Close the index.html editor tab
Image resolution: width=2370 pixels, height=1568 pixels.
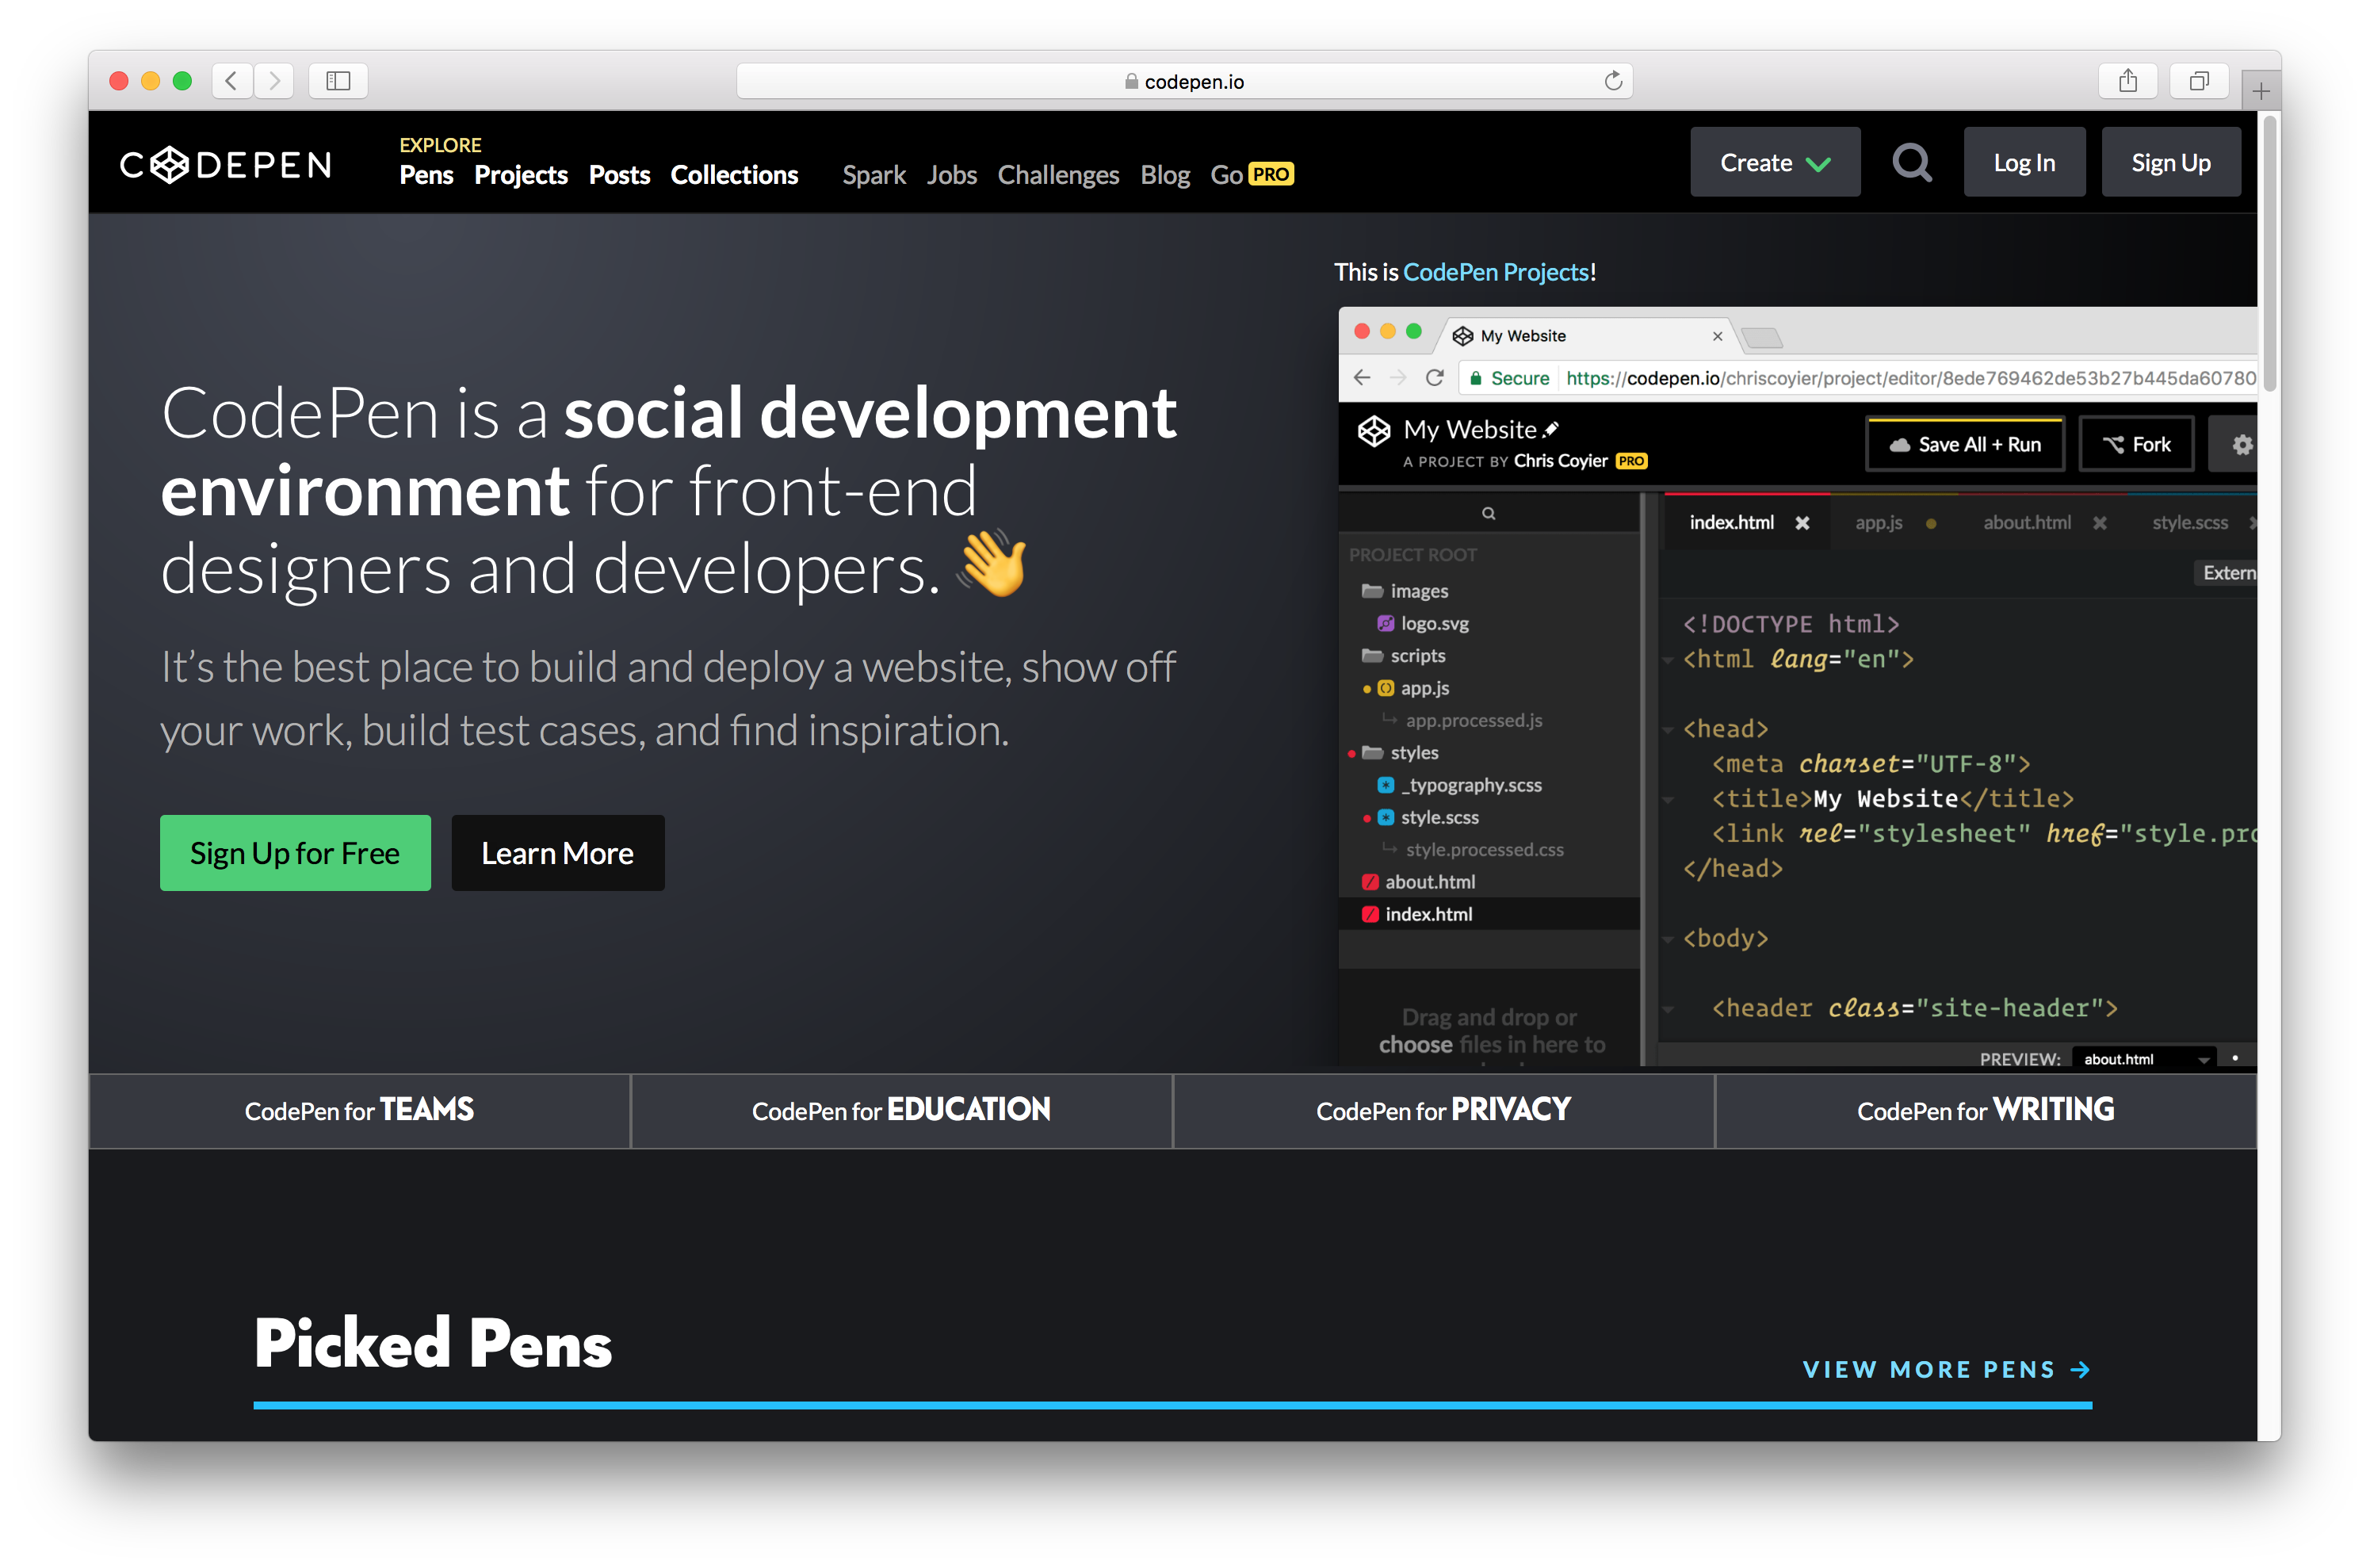click(1801, 523)
